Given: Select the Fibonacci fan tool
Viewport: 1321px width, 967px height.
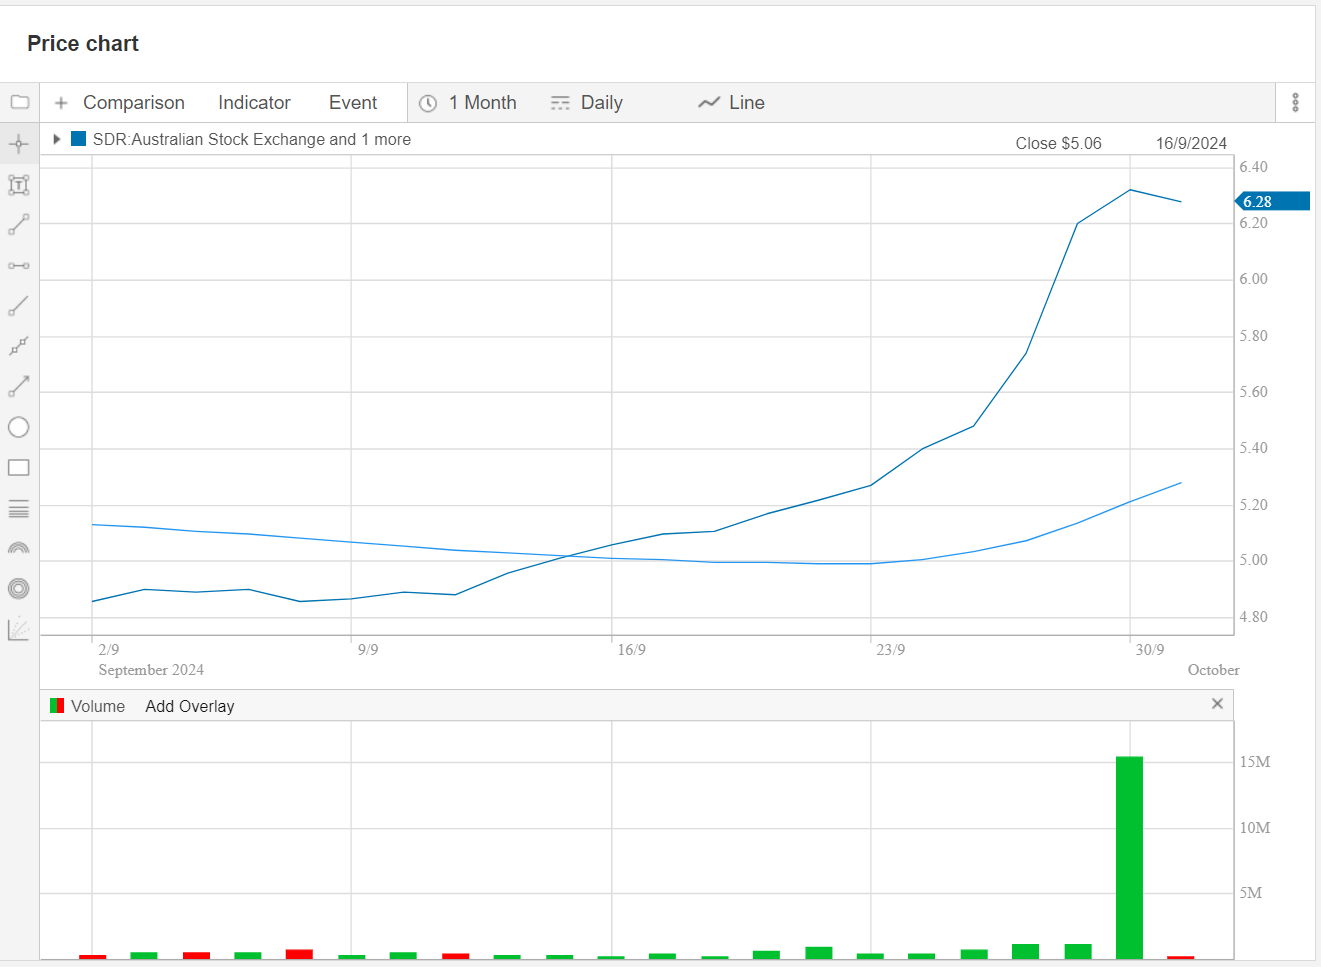Looking at the screenshot, I should click(x=19, y=629).
